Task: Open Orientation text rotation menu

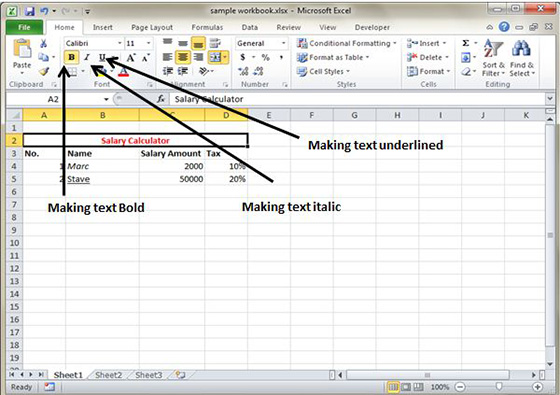Action: [206, 71]
